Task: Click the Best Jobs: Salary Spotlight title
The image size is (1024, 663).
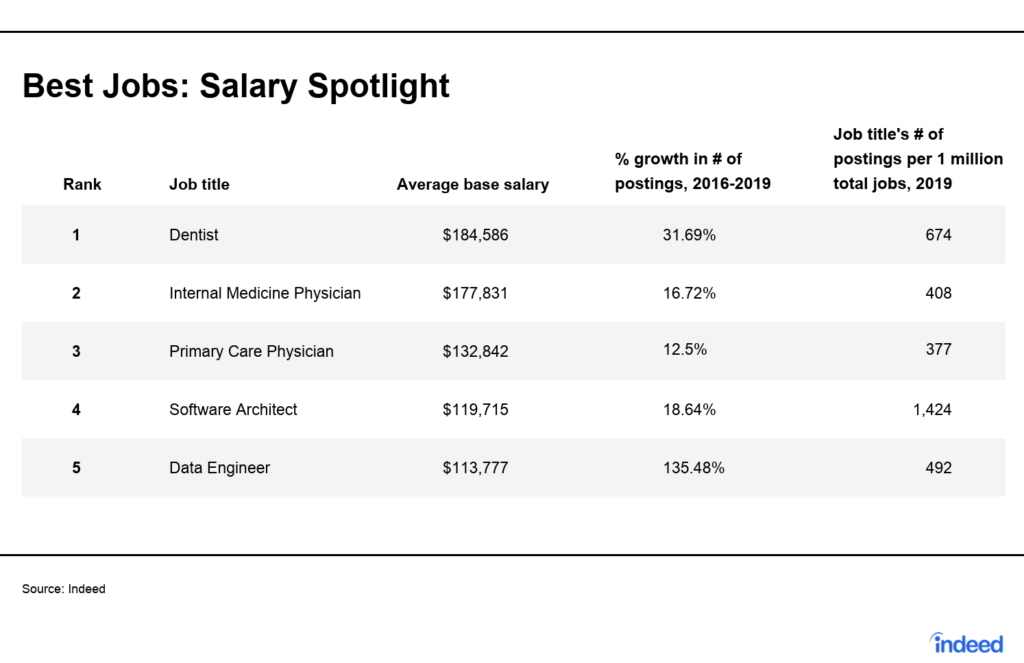Action: 236,86
